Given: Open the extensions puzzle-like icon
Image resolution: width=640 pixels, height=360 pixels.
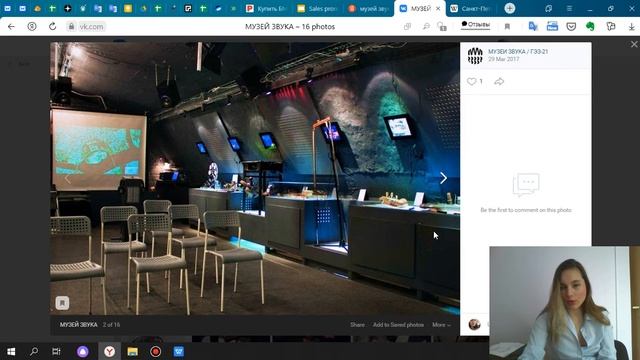Looking at the screenshot, I should pos(611,27).
